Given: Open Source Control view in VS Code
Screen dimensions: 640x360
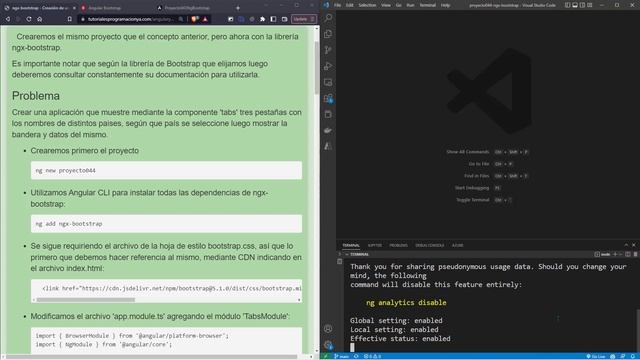Looking at the screenshot, I should pyautogui.click(x=328, y=50).
